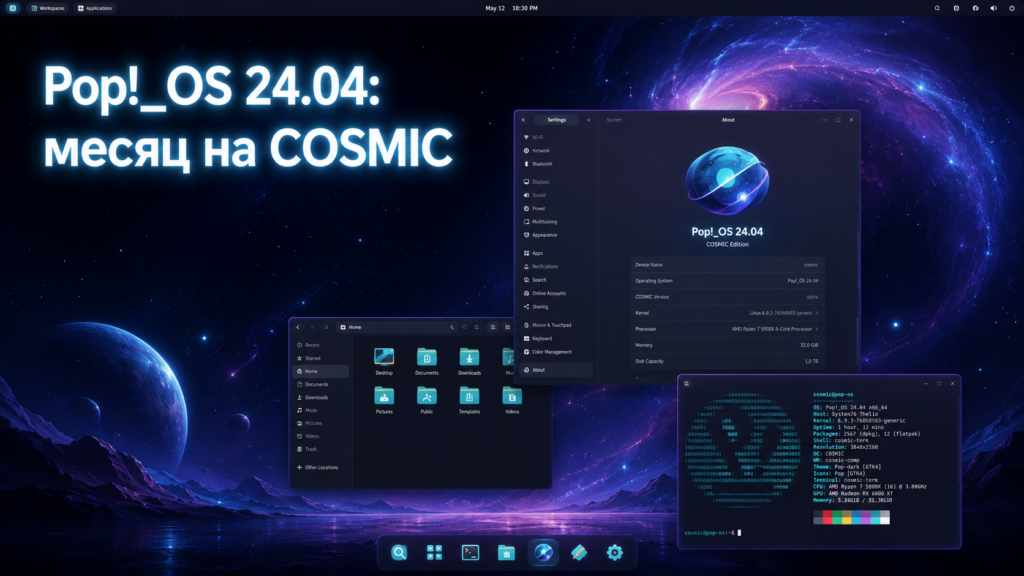Select Recent in the Files sidebar
Viewport: 1024px width, 576px height.
click(x=320, y=345)
